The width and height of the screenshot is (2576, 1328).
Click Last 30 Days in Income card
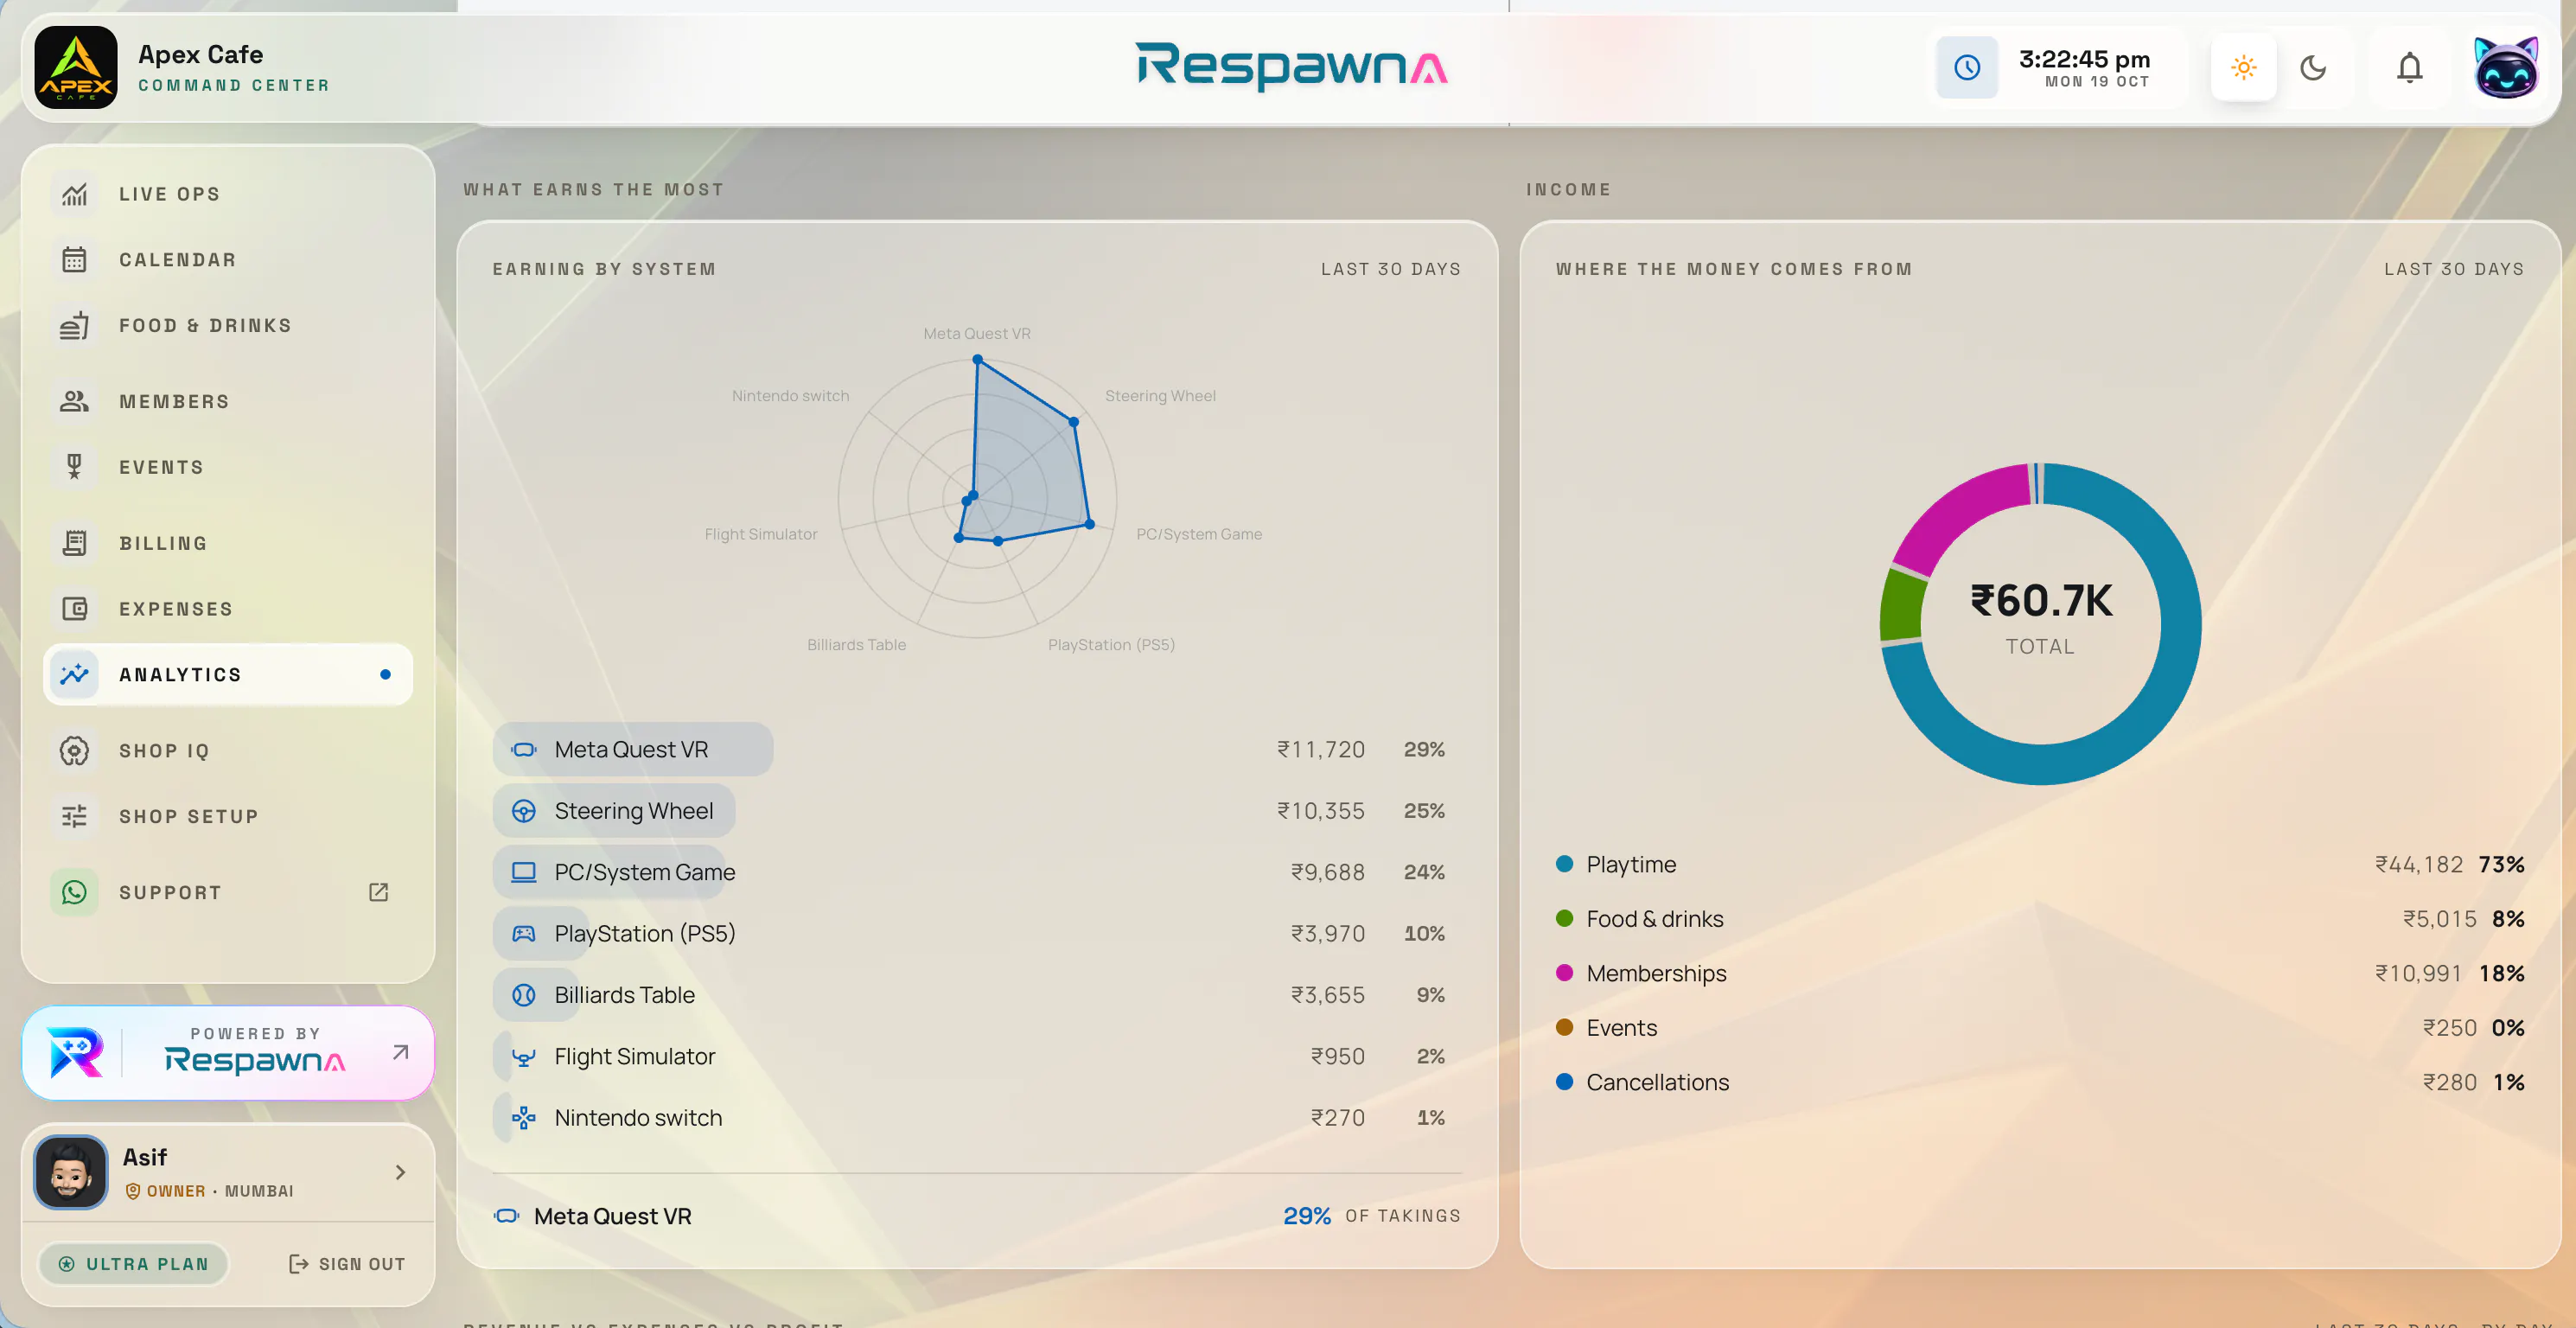(2454, 269)
